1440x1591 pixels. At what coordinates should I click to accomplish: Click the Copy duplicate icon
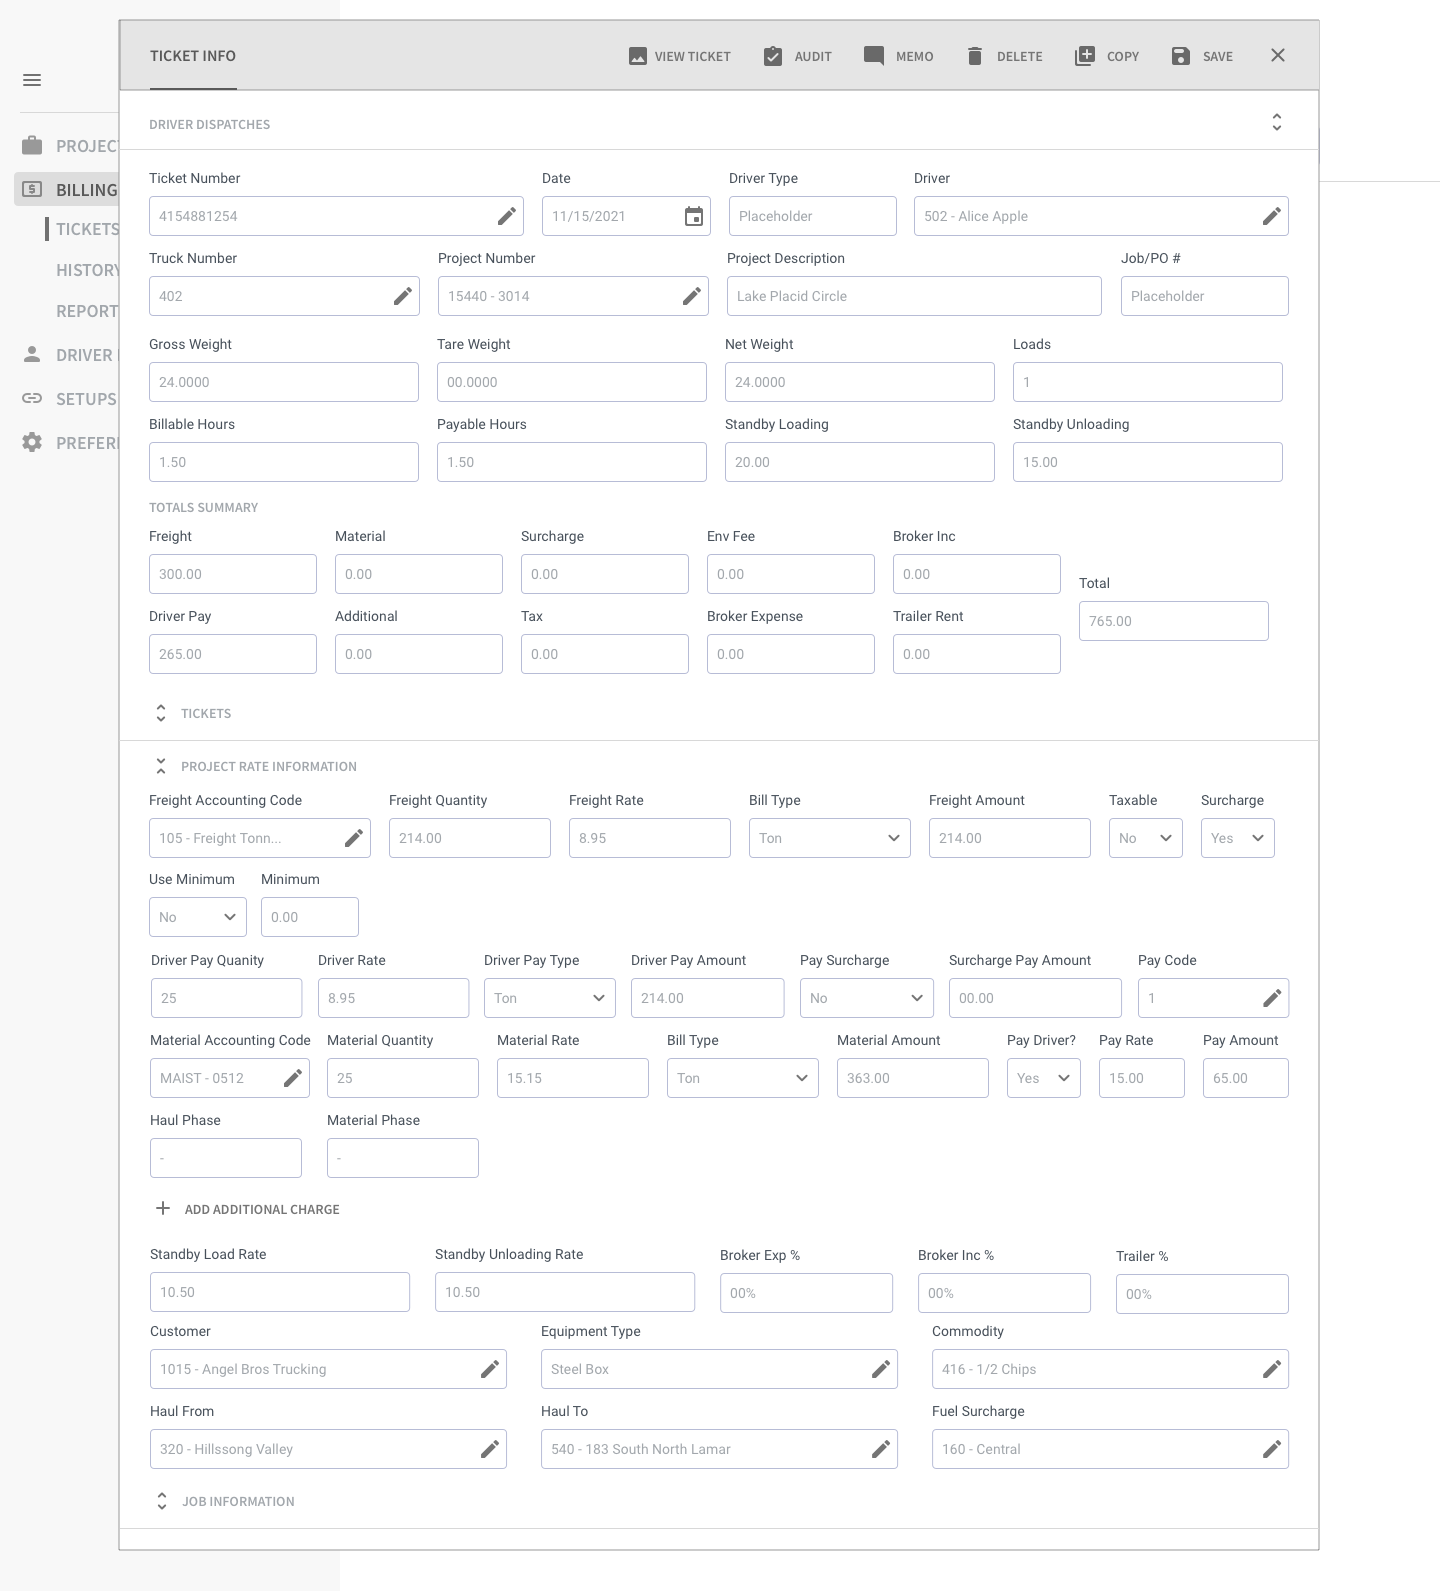click(x=1085, y=56)
